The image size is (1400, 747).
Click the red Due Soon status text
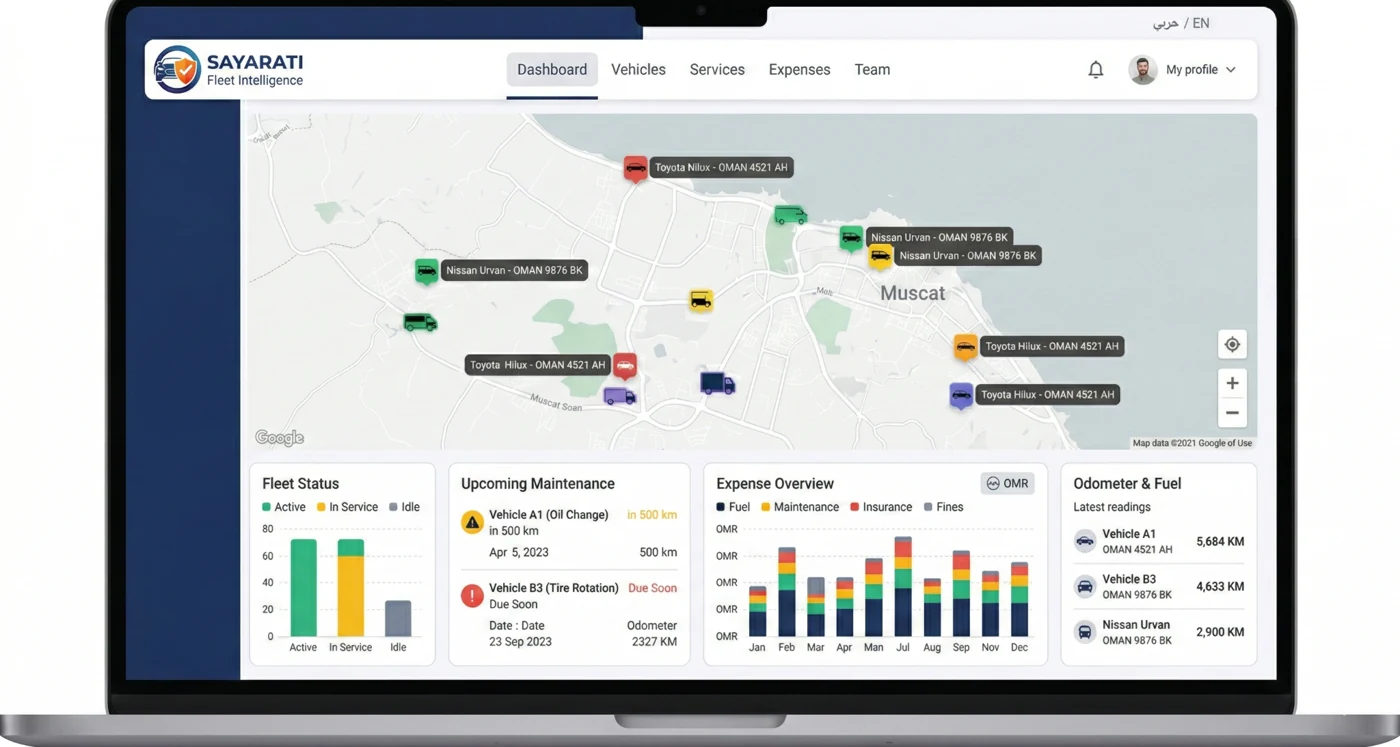pyautogui.click(x=652, y=588)
